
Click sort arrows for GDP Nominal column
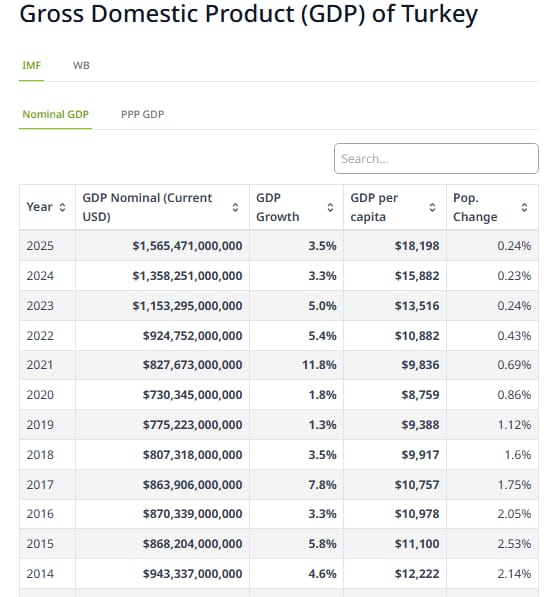pyautogui.click(x=235, y=207)
